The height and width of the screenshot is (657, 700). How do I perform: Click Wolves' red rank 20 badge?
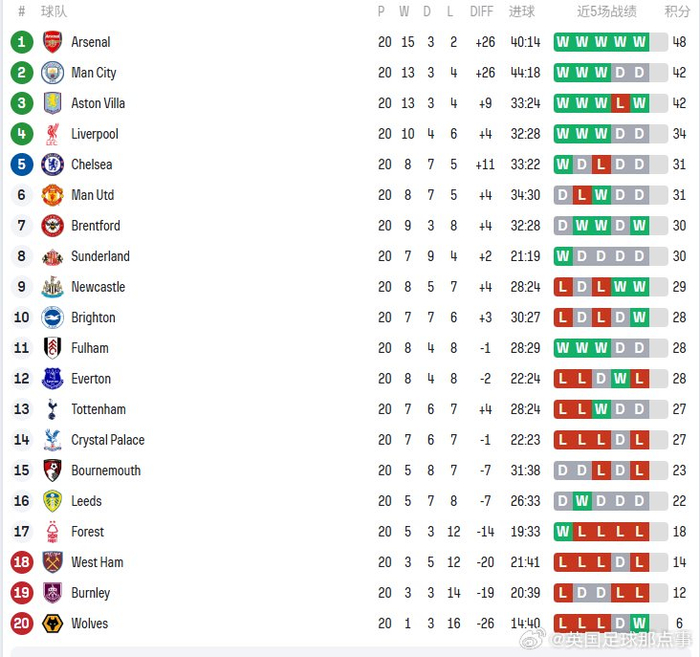[21, 623]
